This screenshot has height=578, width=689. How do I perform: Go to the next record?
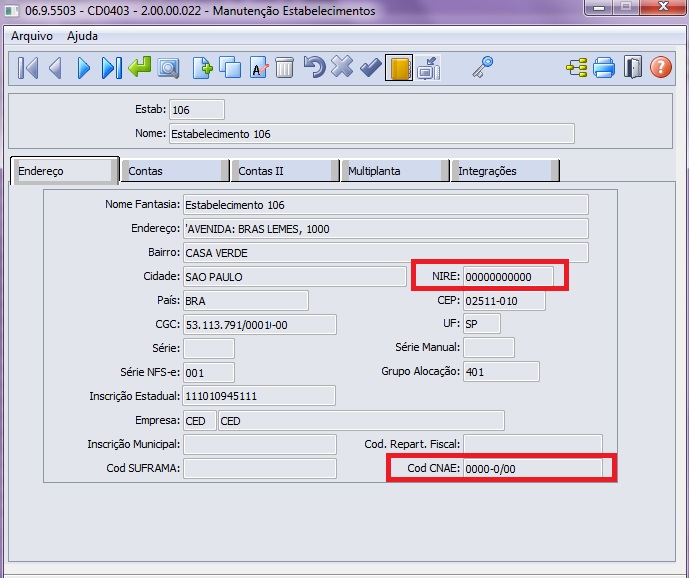point(83,68)
